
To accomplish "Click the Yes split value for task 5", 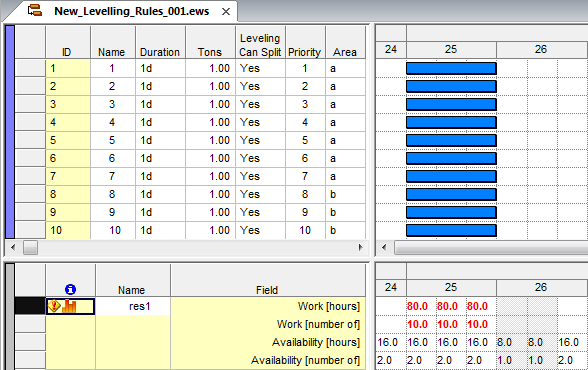I will coord(250,140).
